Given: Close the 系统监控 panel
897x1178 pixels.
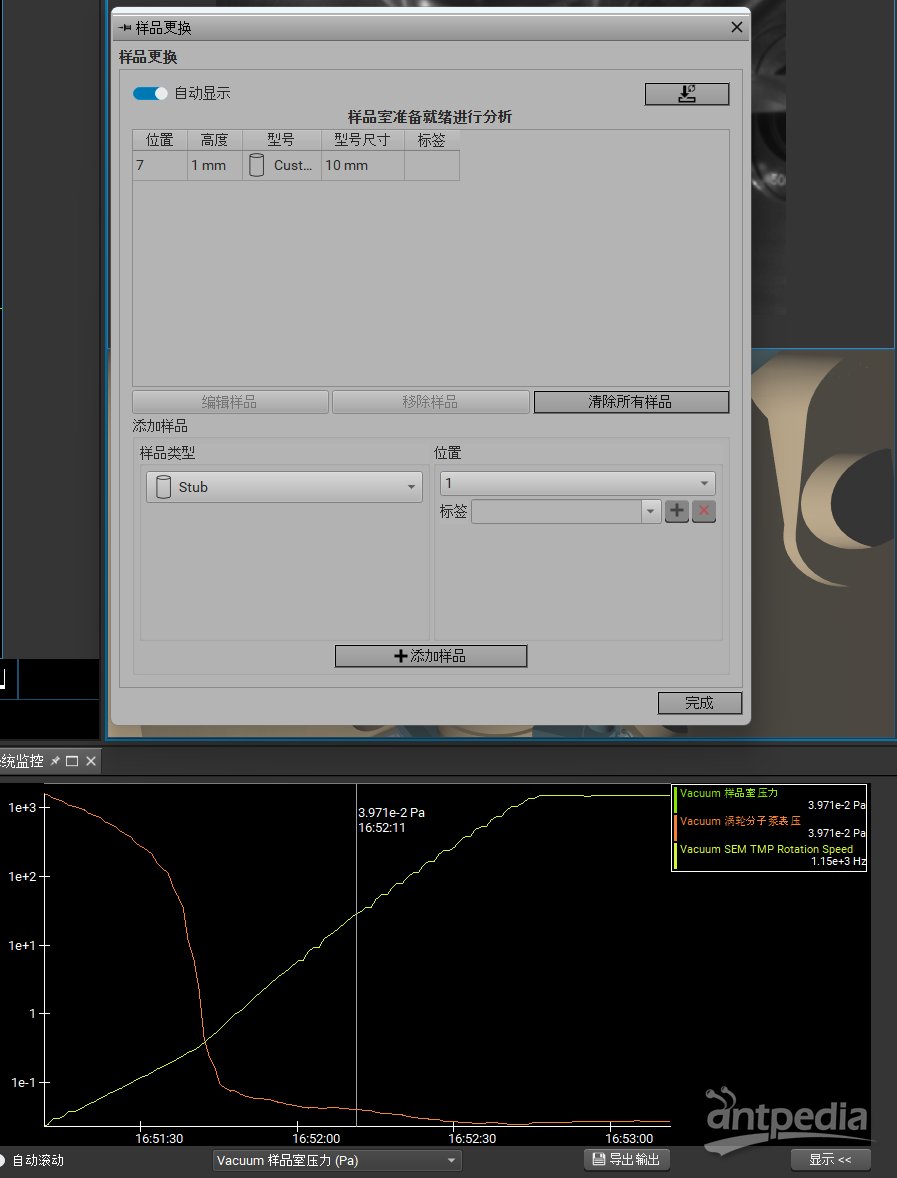Looking at the screenshot, I should (91, 761).
